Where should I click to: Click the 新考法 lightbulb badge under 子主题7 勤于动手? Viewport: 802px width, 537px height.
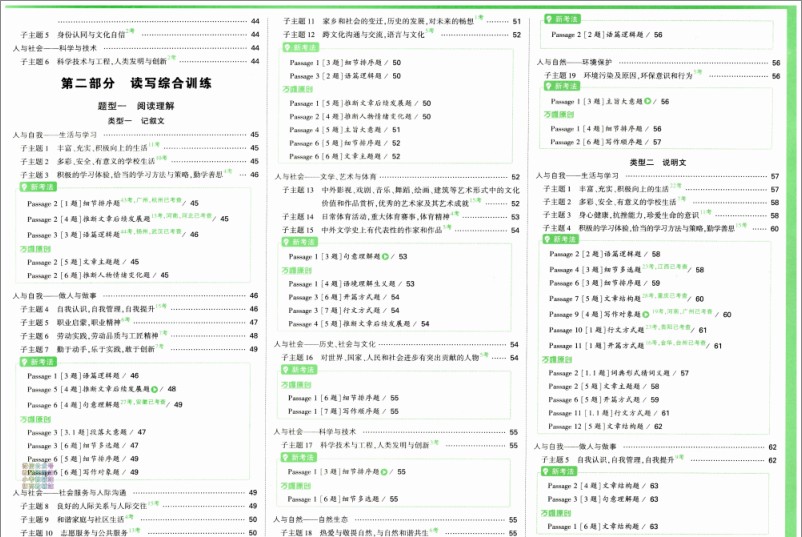37,362
